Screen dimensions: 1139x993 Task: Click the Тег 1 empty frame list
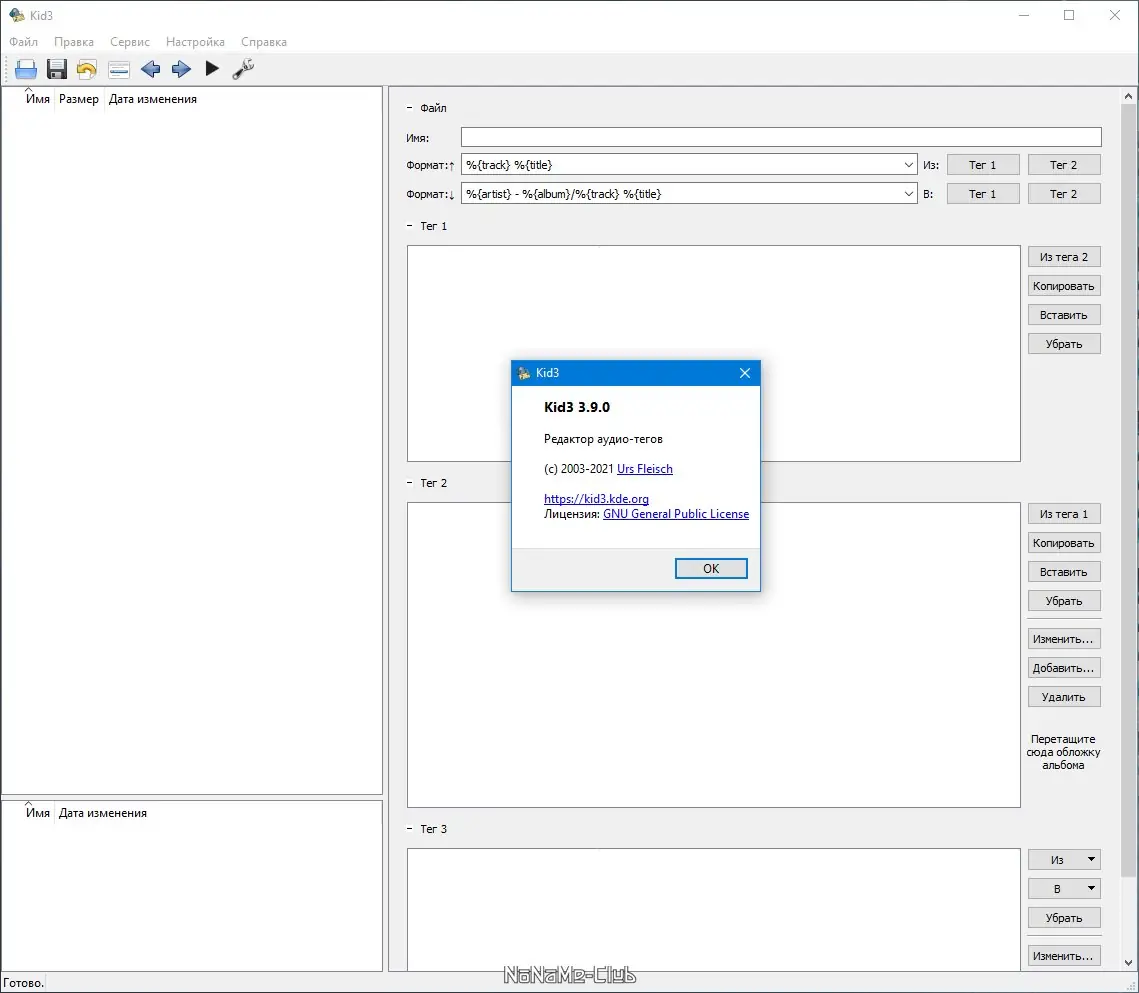(713, 354)
